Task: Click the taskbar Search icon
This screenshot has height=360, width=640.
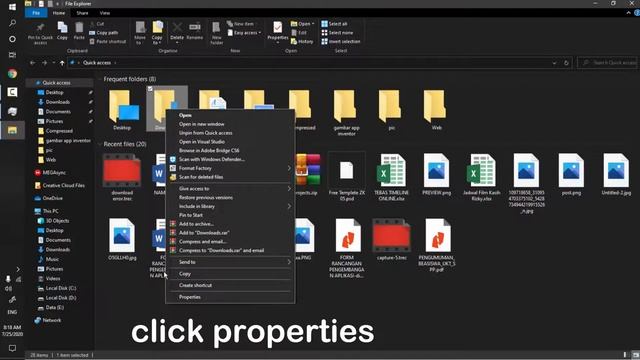Action: 12,23
